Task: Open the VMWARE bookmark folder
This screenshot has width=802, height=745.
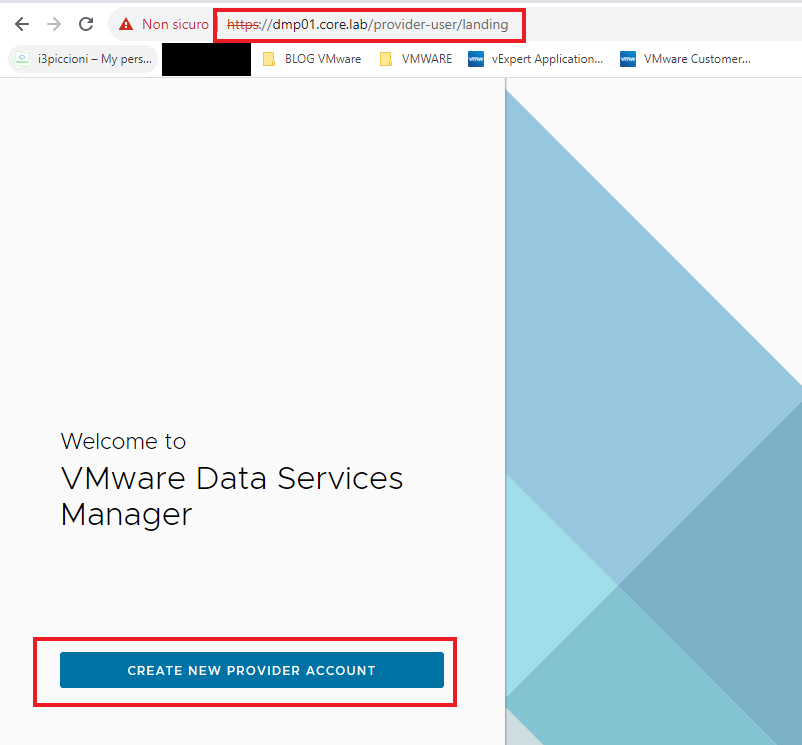Action: [x=416, y=59]
